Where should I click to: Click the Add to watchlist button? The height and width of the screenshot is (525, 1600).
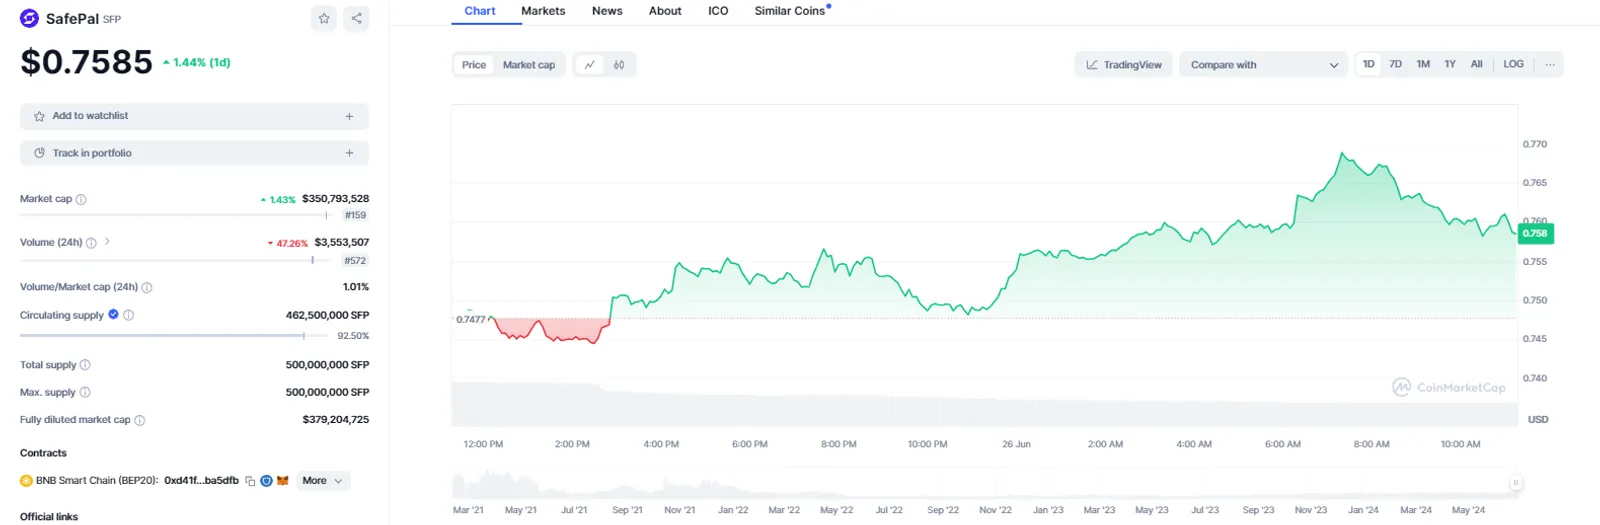coord(194,116)
